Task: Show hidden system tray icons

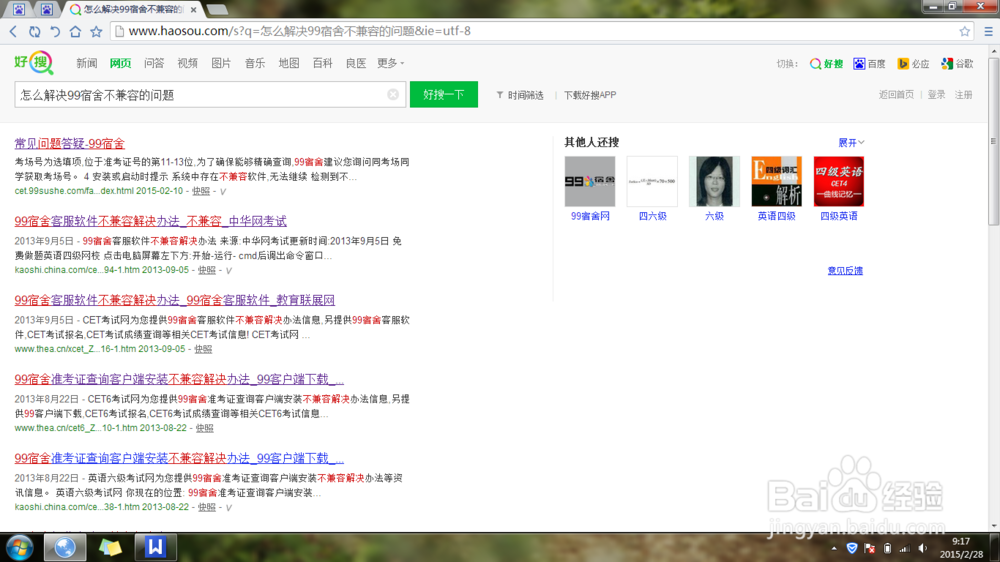Action: pyautogui.click(x=834, y=548)
